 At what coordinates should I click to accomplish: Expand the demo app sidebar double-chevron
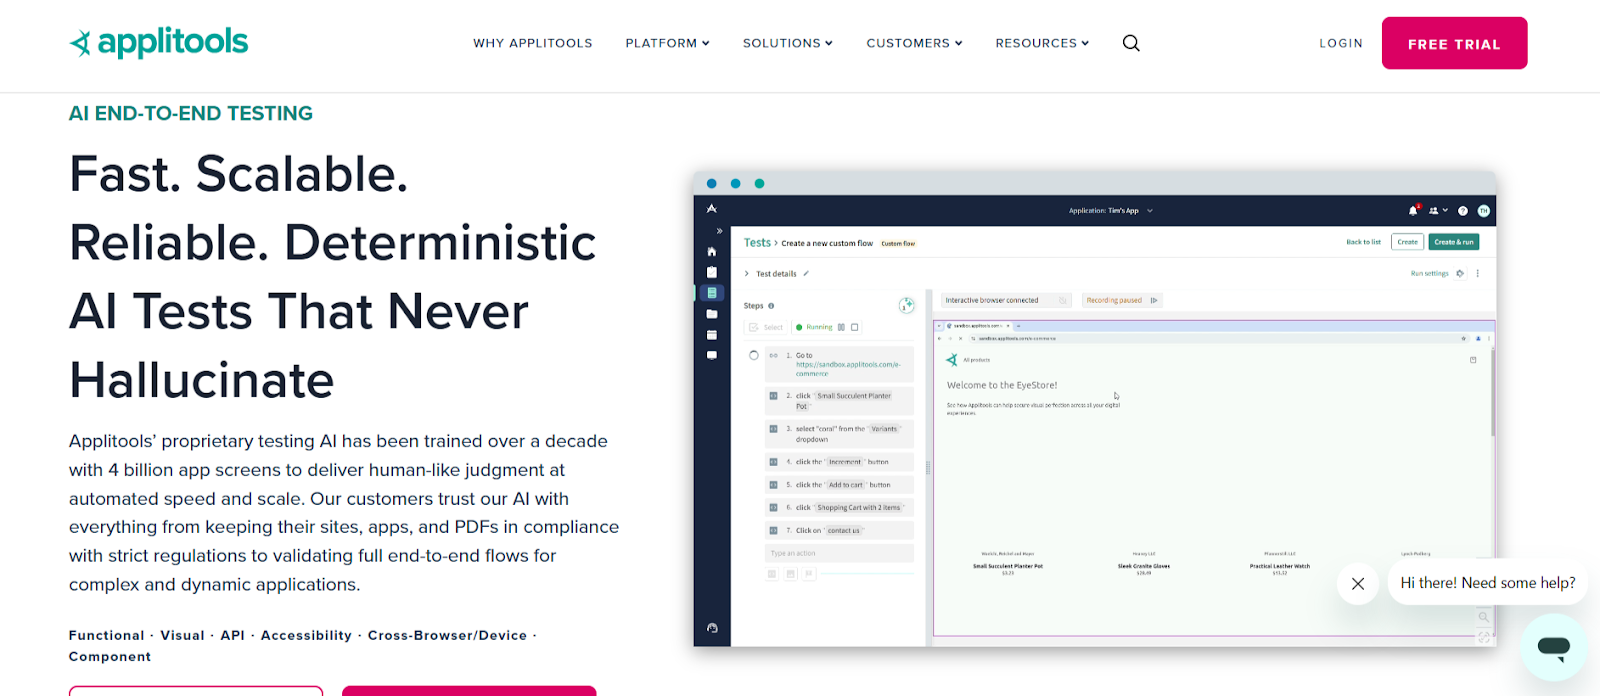click(x=719, y=231)
